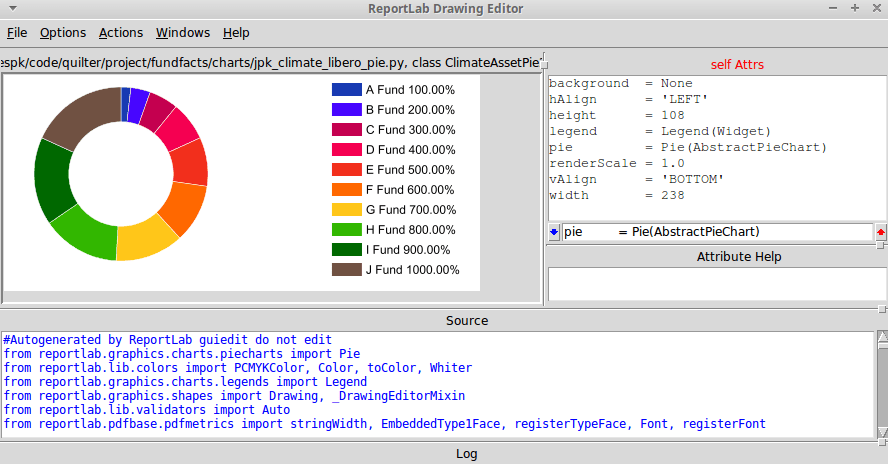Click the dark green slice of the donut chart

(x=51, y=179)
